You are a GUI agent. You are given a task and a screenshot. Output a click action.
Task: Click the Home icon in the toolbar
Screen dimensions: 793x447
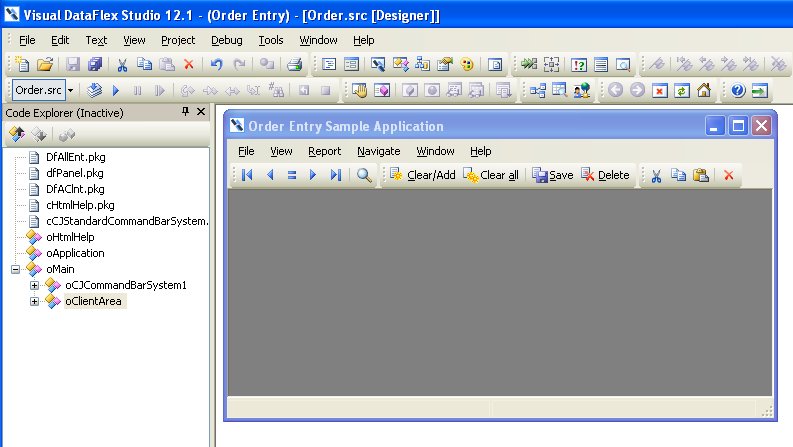[x=704, y=91]
